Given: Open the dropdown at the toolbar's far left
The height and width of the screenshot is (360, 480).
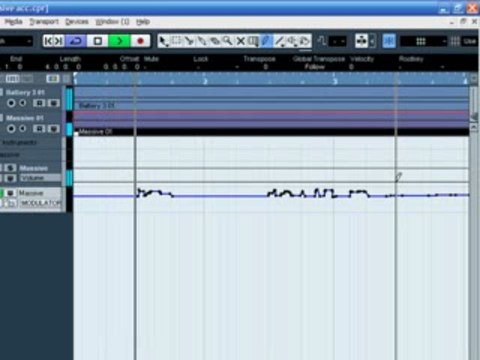Looking at the screenshot, I should [16, 41].
